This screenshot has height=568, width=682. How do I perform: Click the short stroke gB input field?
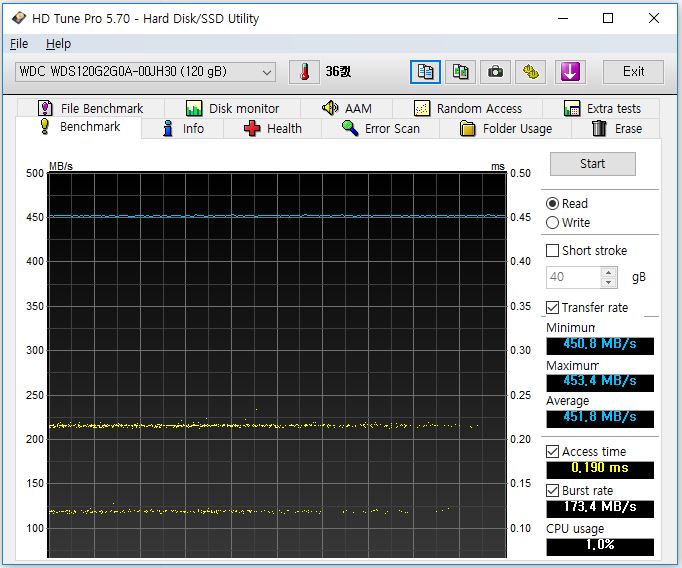(x=573, y=277)
